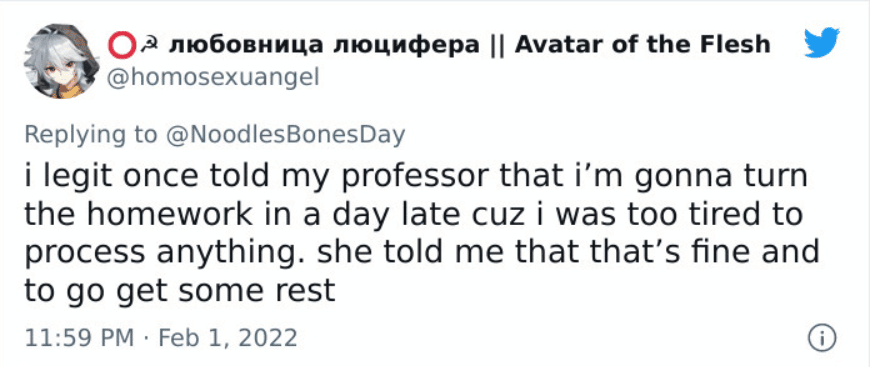Click the line 'to go get some rest'
Screen dimensions: 870x367
tap(180, 291)
